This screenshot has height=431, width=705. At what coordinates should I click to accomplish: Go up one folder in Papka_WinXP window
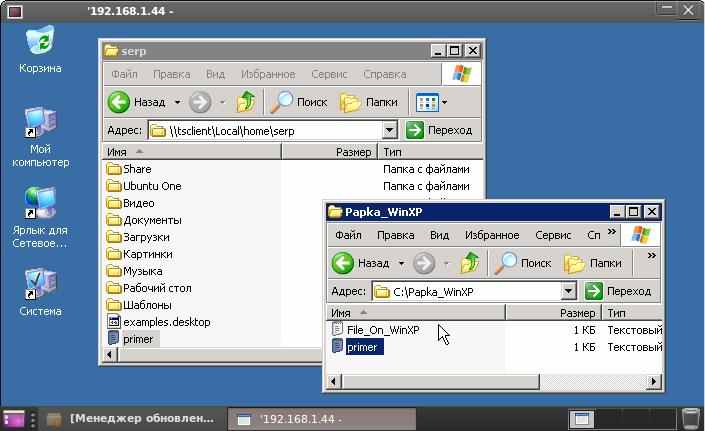pyautogui.click(x=470, y=262)
